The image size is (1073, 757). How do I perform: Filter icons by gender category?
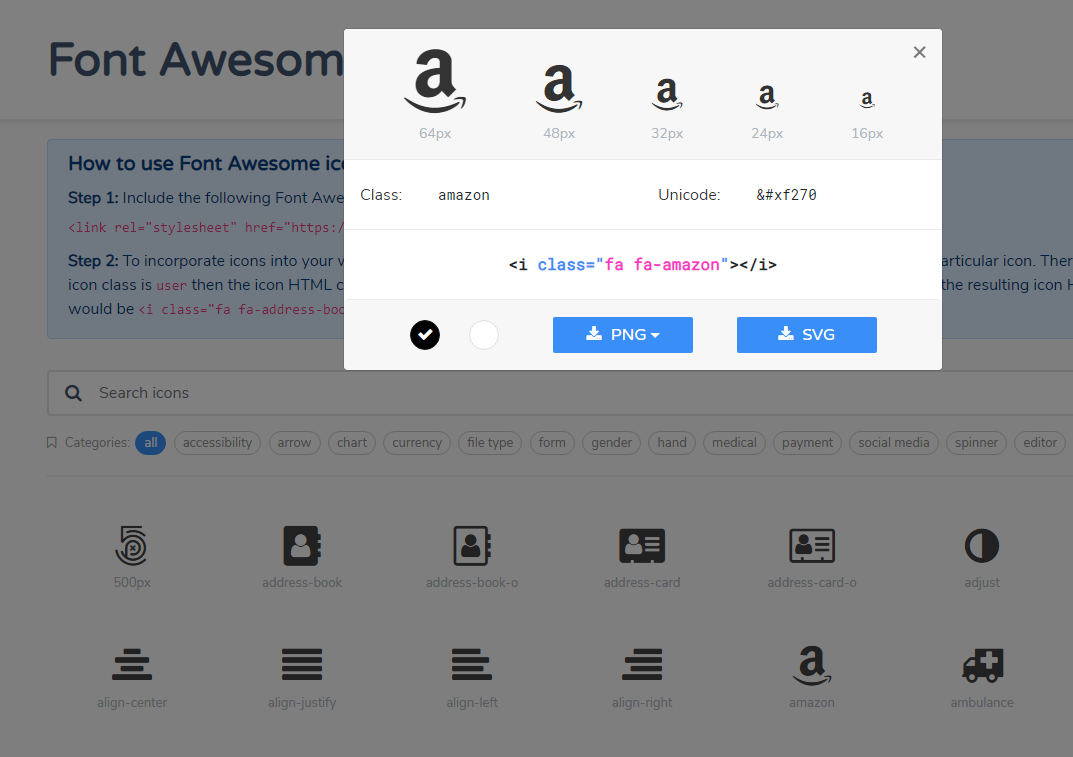612,443
